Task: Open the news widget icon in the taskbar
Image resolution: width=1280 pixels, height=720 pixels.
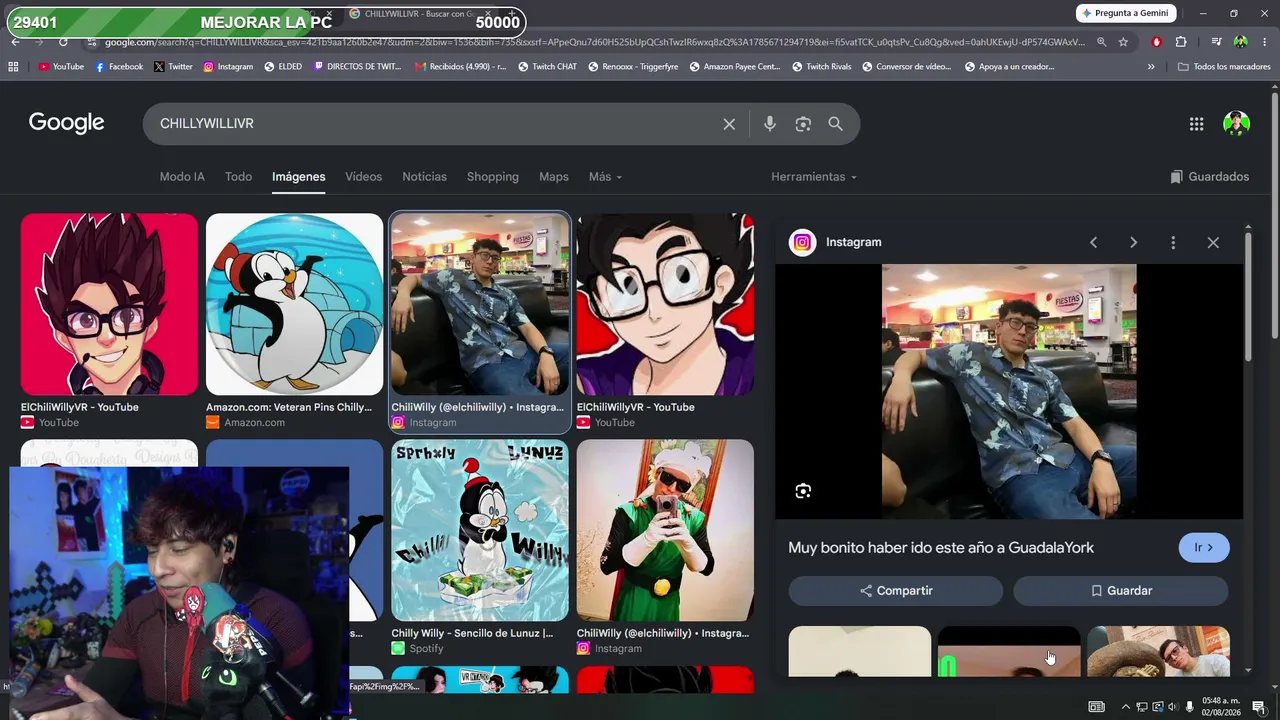Action: (x=1097, y=707)
